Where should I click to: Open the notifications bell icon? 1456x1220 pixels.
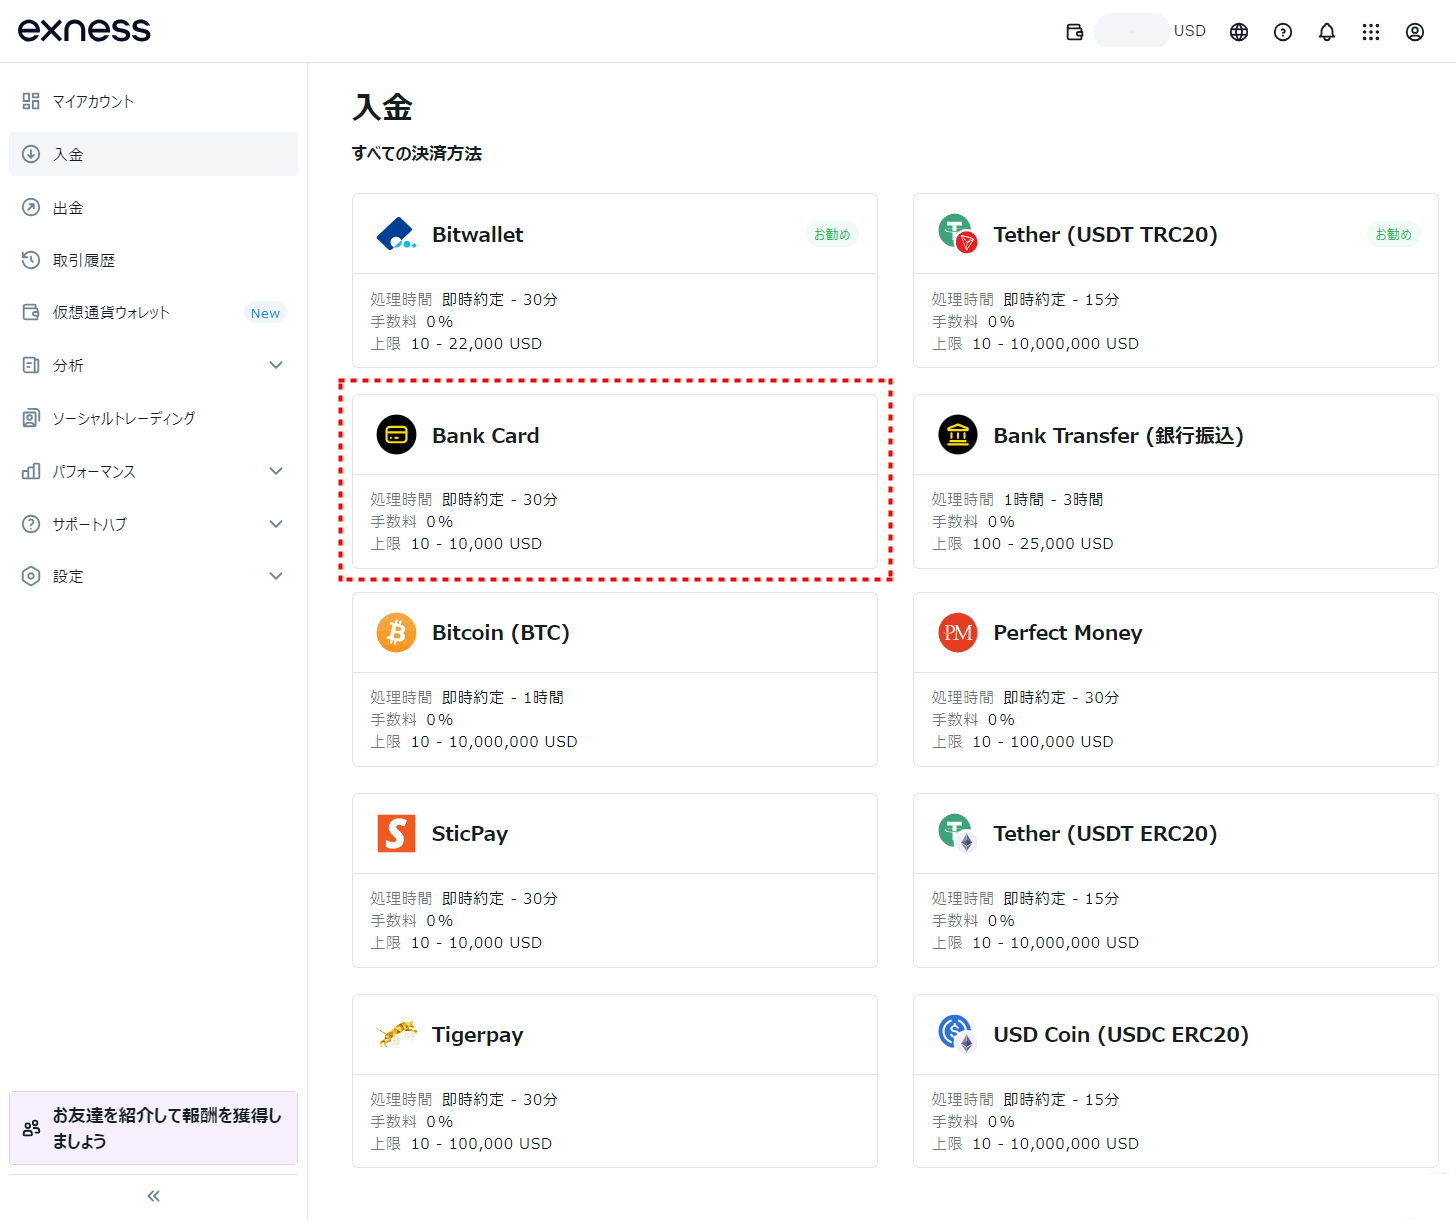pos(1327,32)
